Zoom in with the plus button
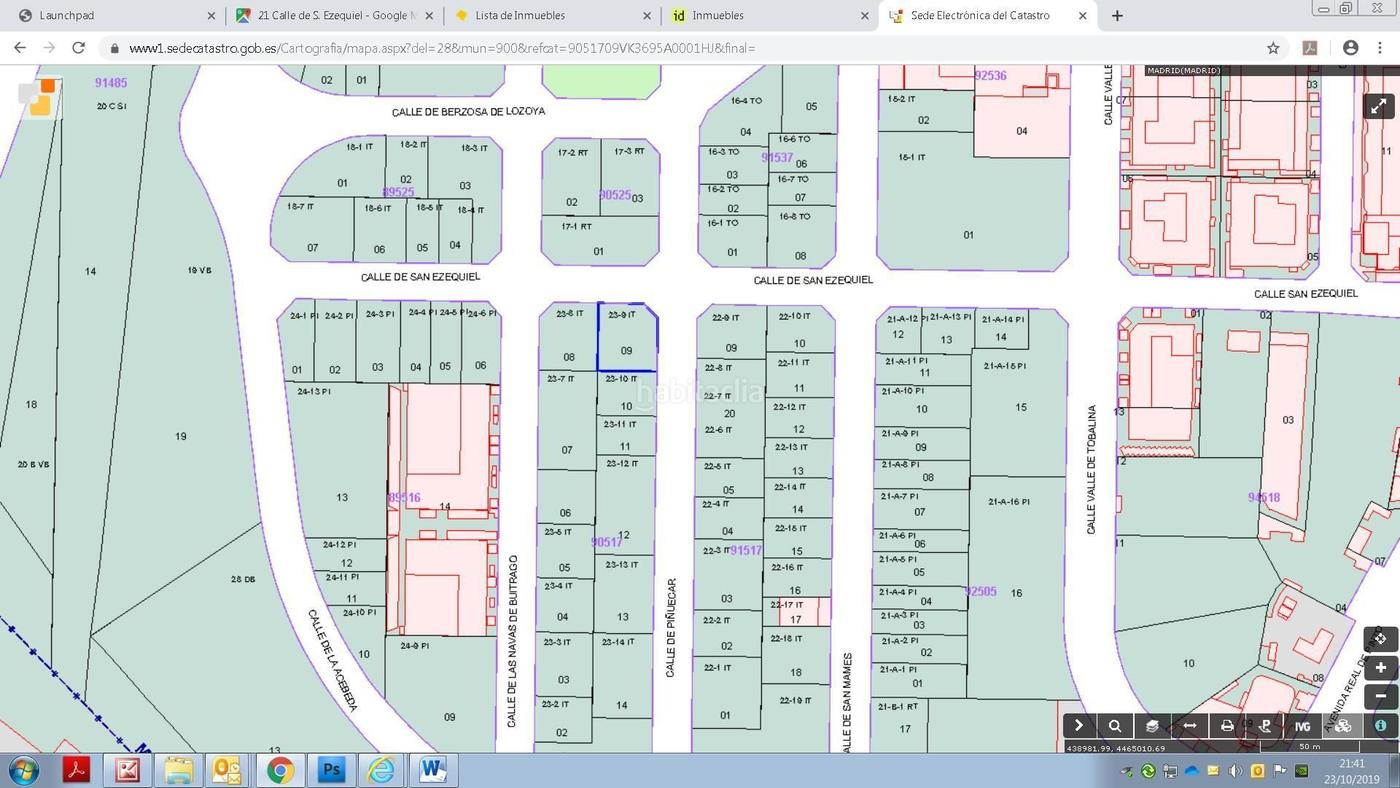 (1380, 667)
